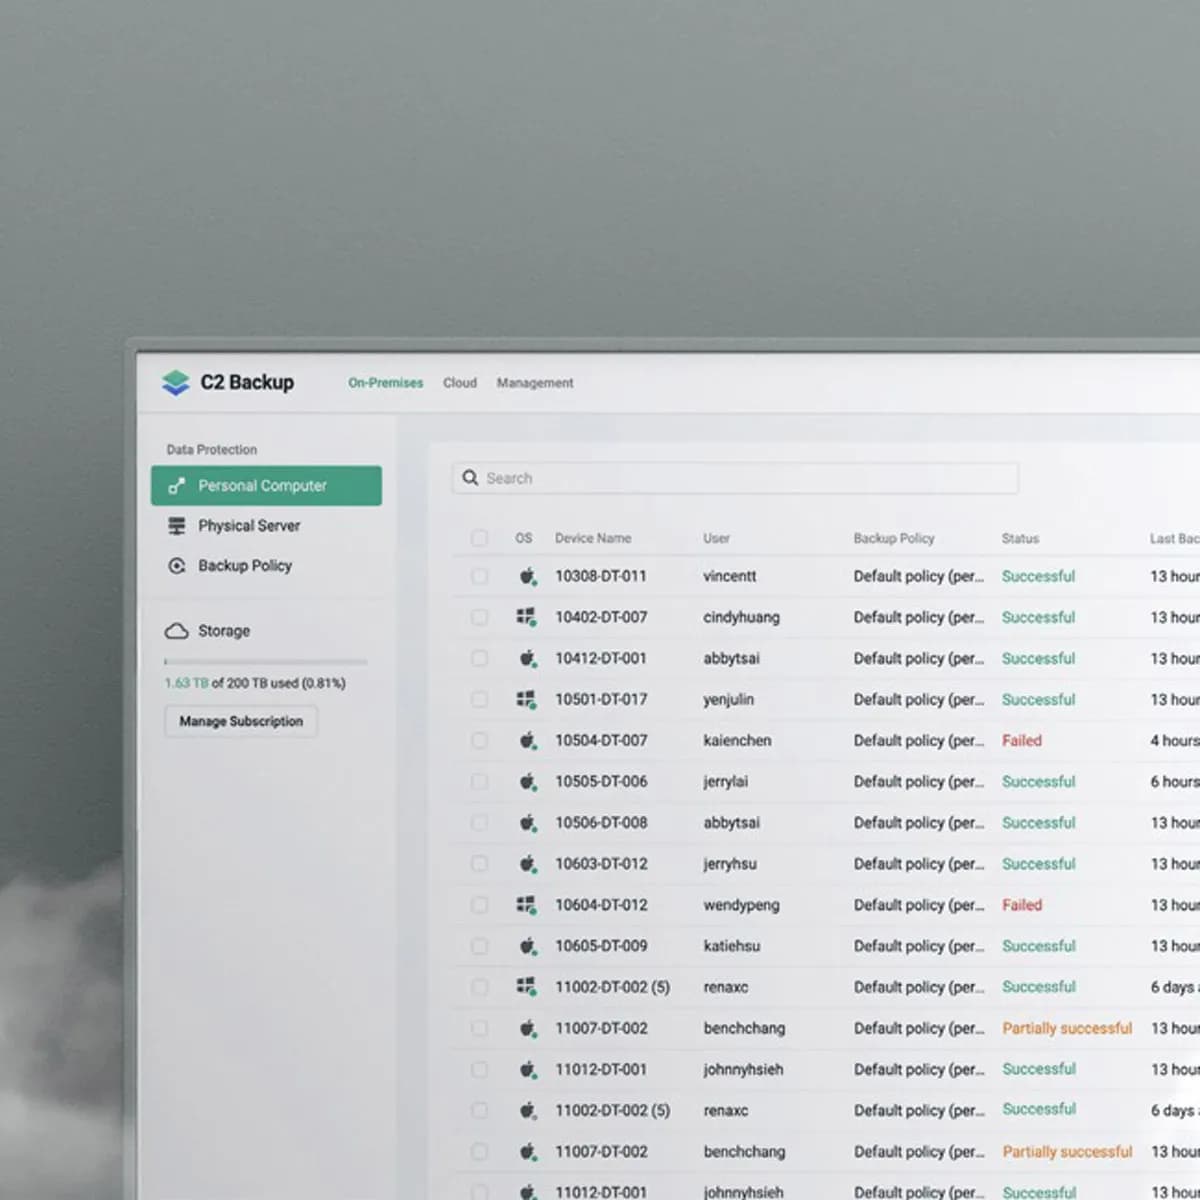Click the storage usage progress bar
This screenshot has height=1200, width=1200.
(x=266, y=662)
